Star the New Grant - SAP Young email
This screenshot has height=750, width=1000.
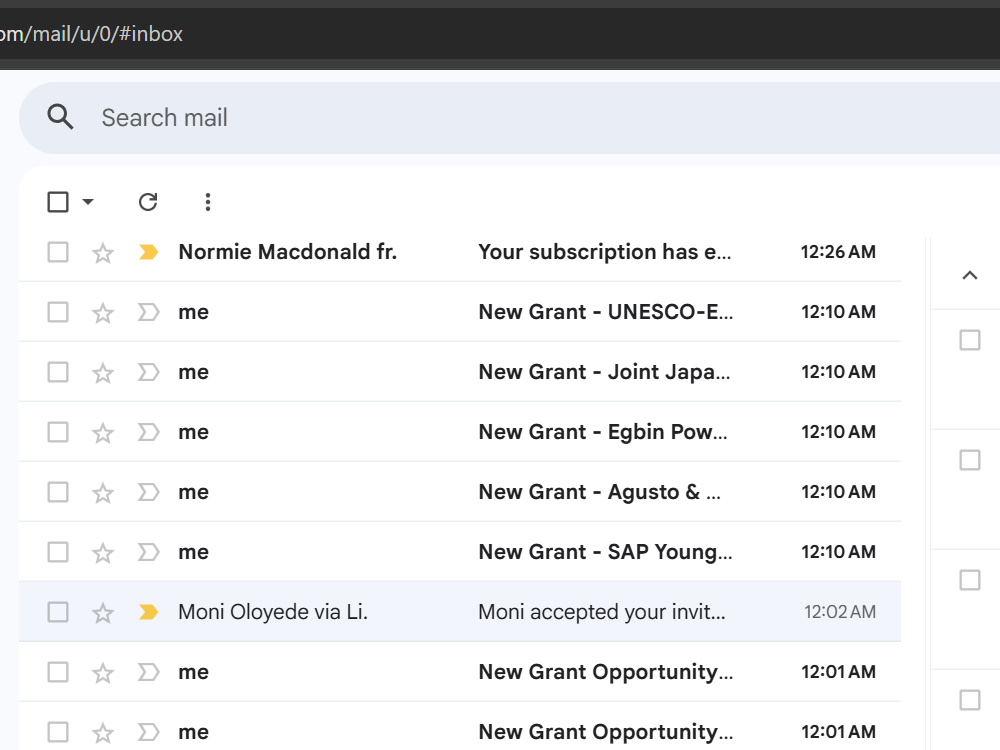103,552
